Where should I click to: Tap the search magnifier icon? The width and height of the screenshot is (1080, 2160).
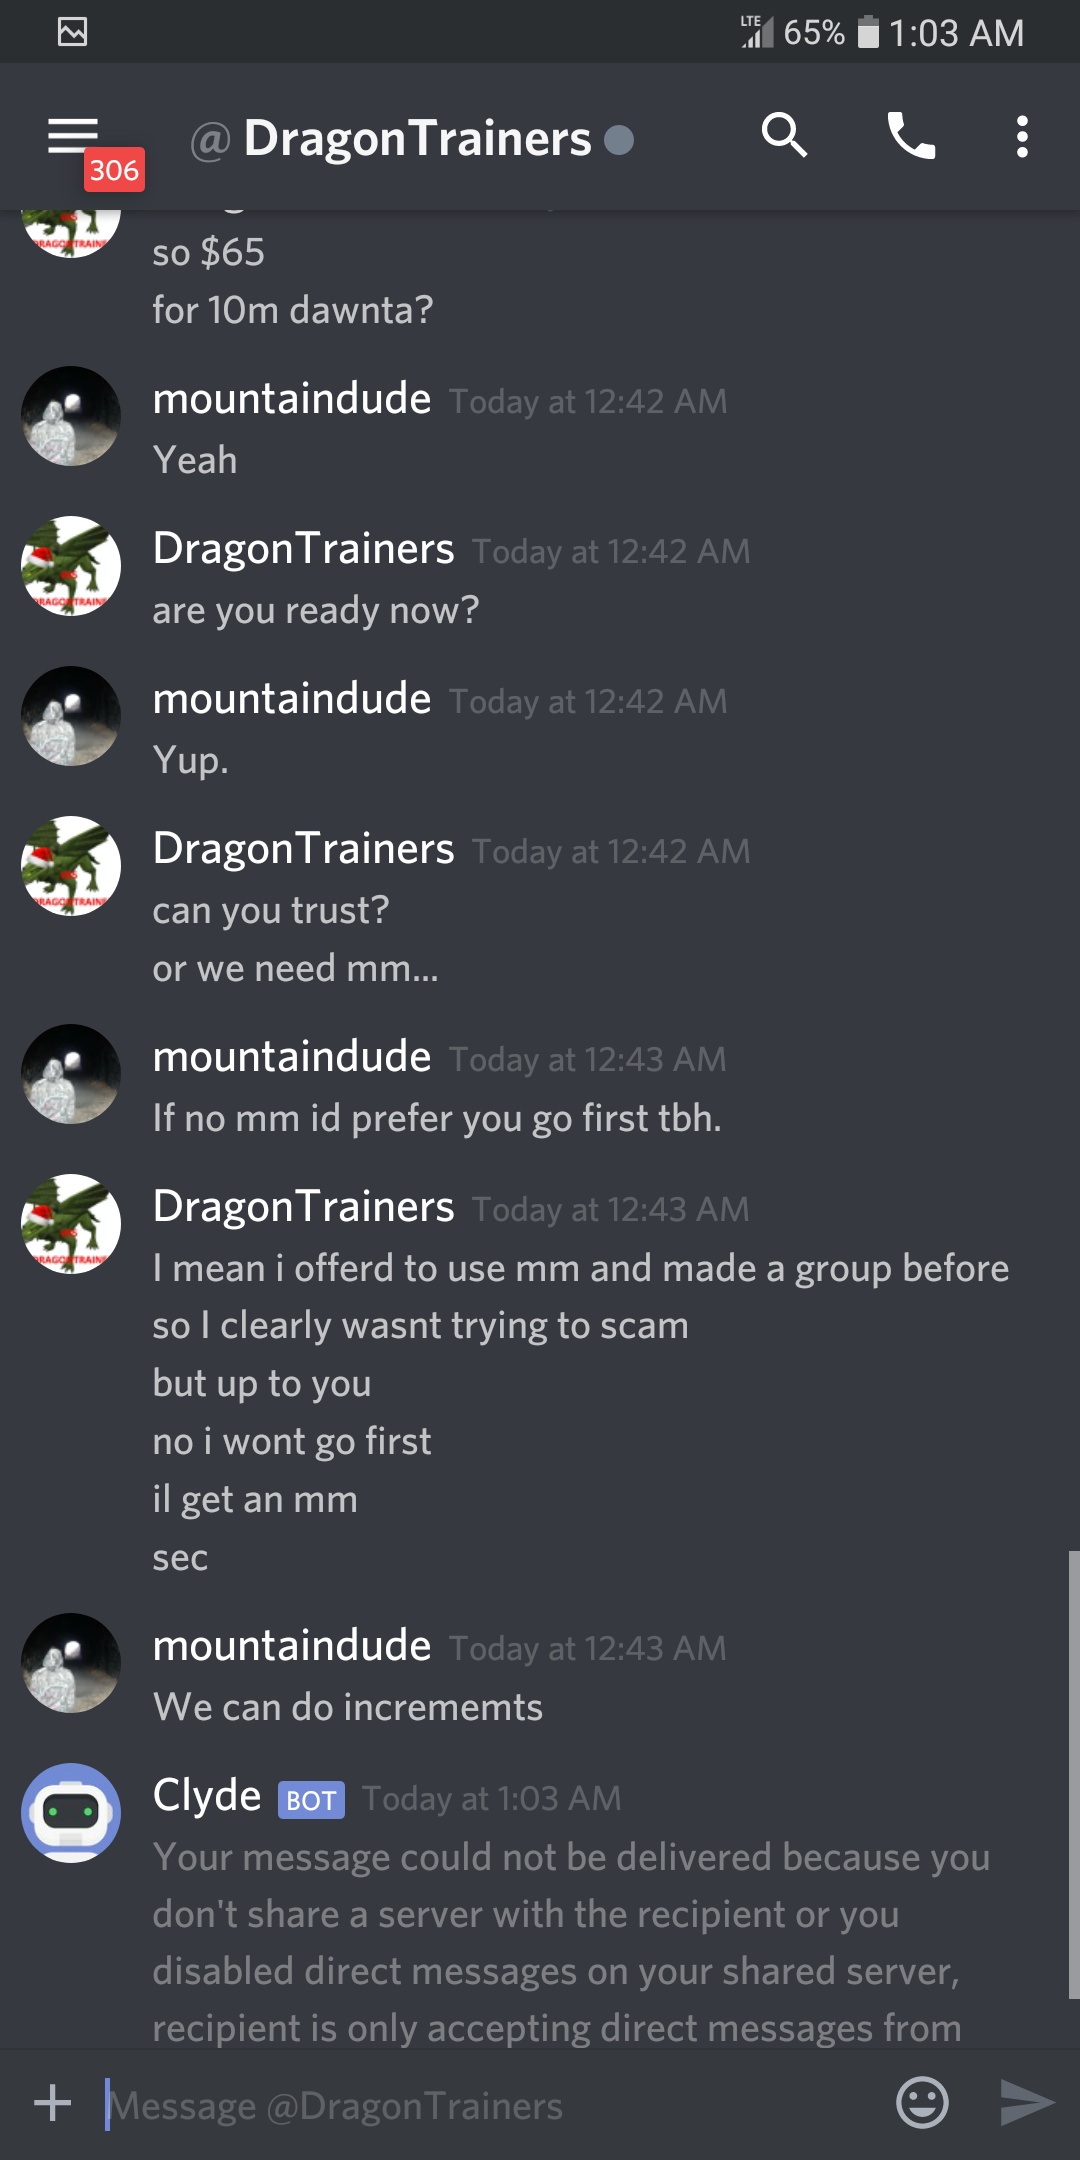784,135
